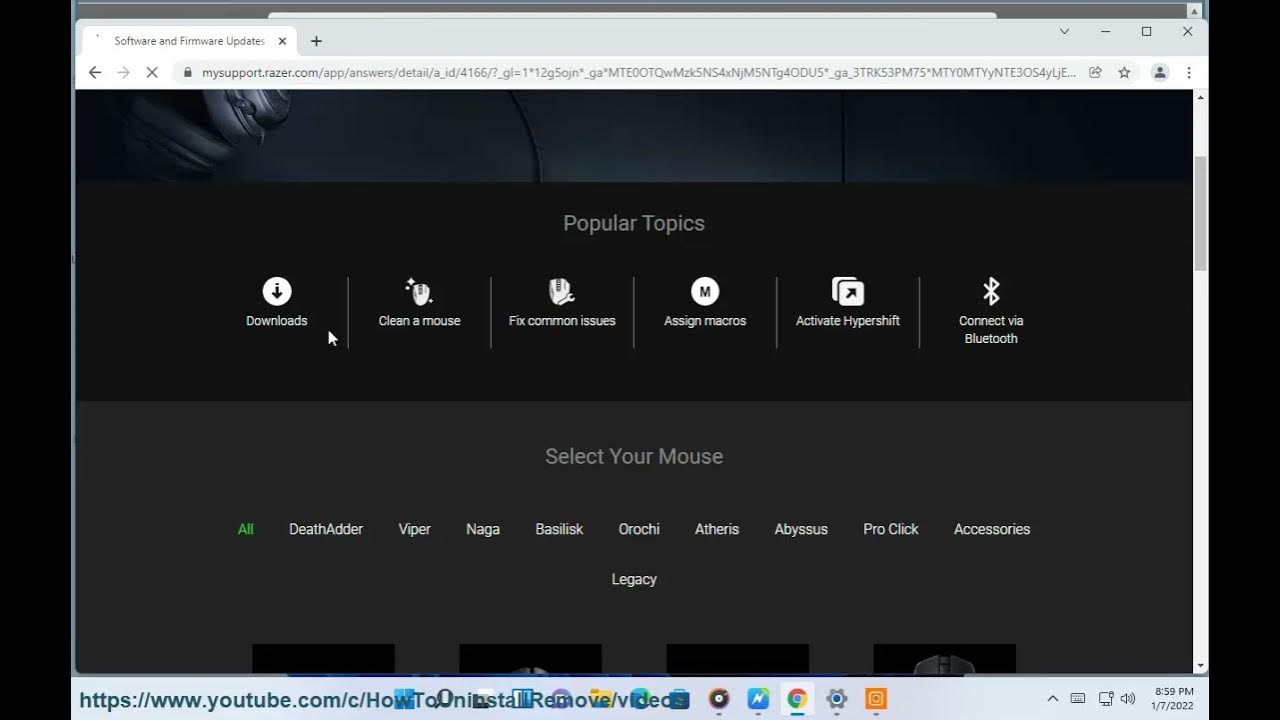Go back using browser back arrow
Viewport: 1280px width, 720px height.
(95, 72)
